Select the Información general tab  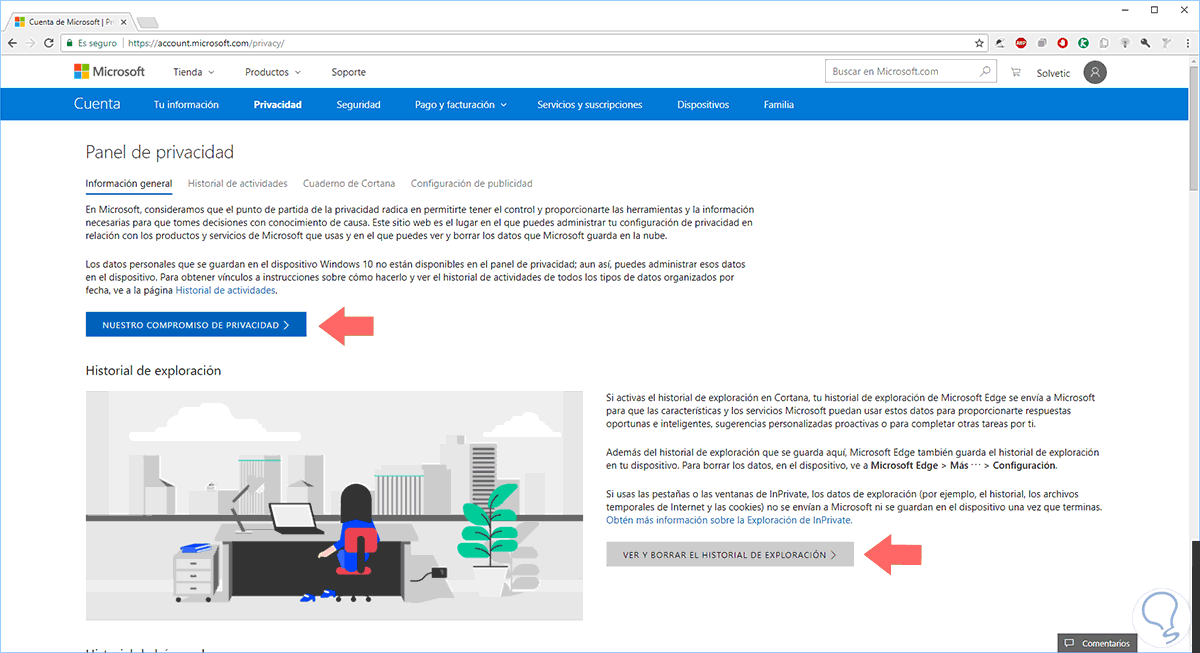click(129, 183)
